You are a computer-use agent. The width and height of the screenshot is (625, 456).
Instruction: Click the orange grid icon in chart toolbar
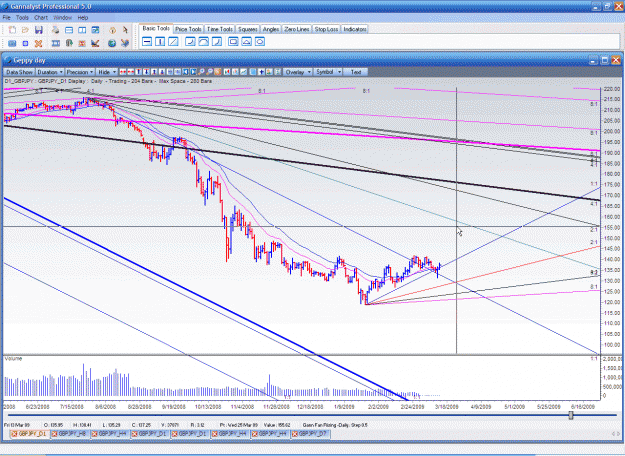pyautogui.click(x=218, y=72)
